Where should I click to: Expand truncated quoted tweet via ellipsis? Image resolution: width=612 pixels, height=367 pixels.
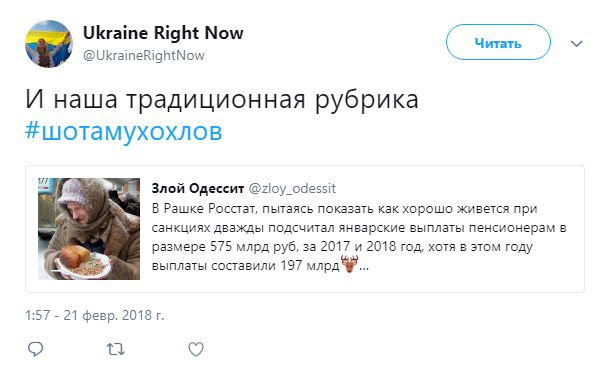[363, 267]
